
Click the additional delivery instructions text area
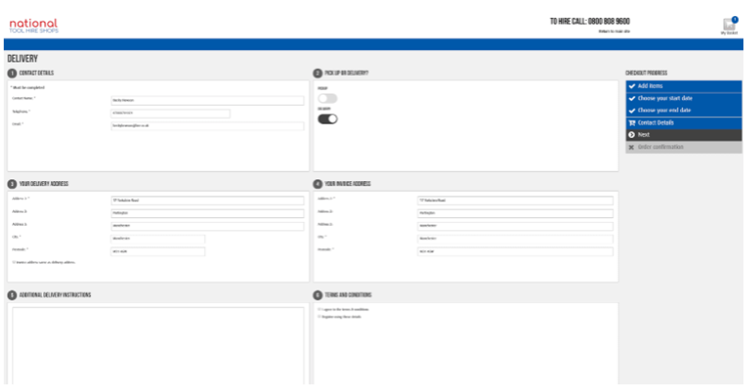click(x=158, y=346)
